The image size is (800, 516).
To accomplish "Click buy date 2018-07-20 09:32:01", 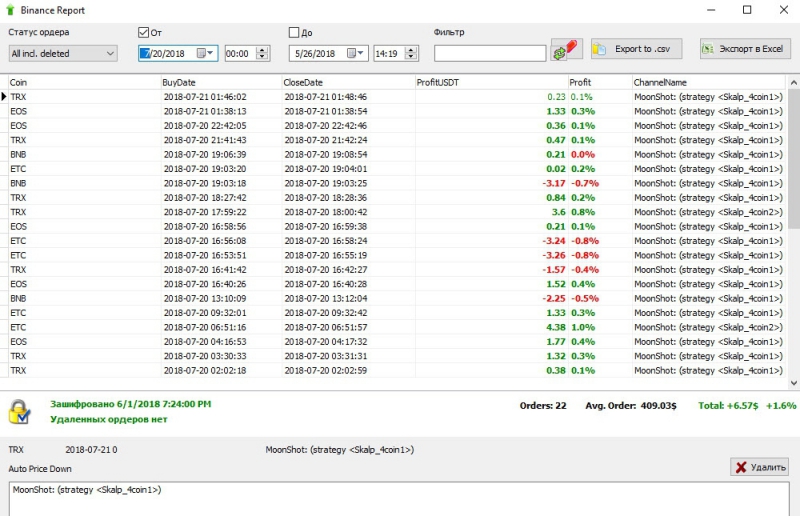I will [205, 313].
